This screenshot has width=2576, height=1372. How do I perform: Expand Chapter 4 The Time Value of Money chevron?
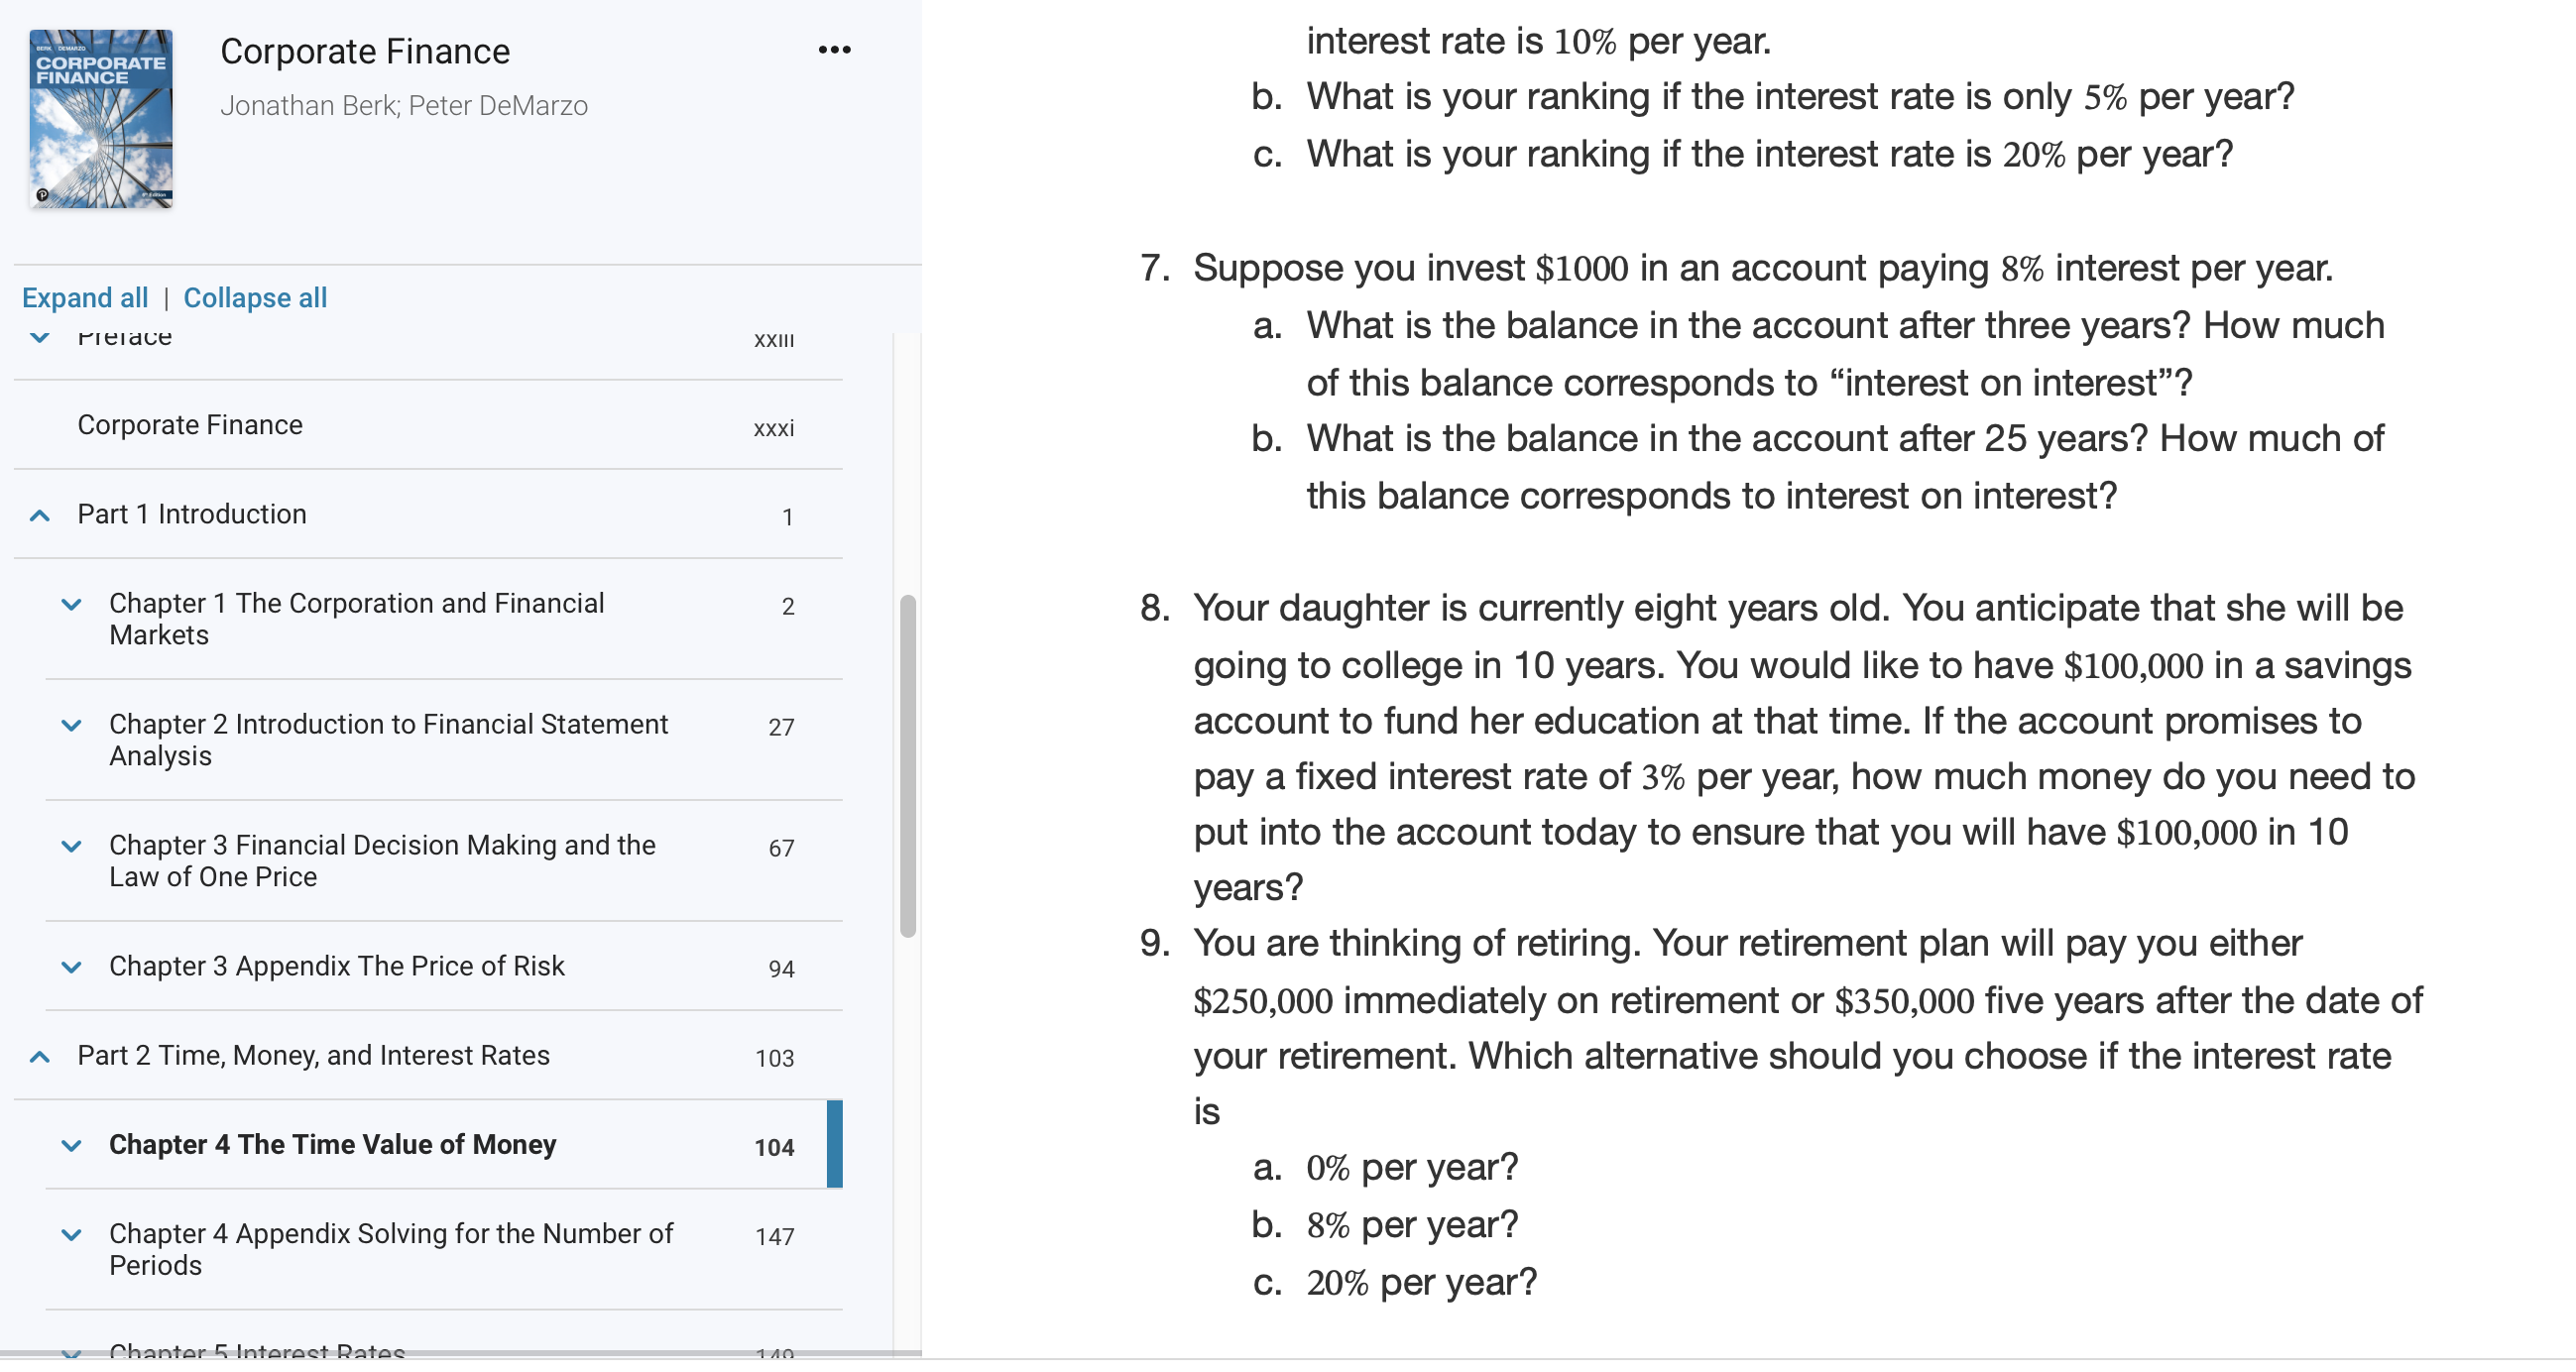(71, 1146)
